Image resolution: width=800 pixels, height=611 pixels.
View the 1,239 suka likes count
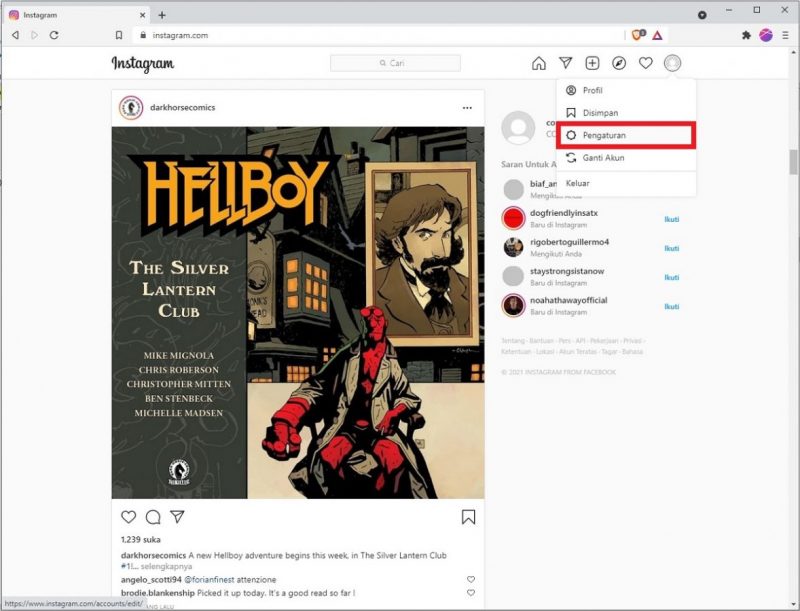point(141,540)
